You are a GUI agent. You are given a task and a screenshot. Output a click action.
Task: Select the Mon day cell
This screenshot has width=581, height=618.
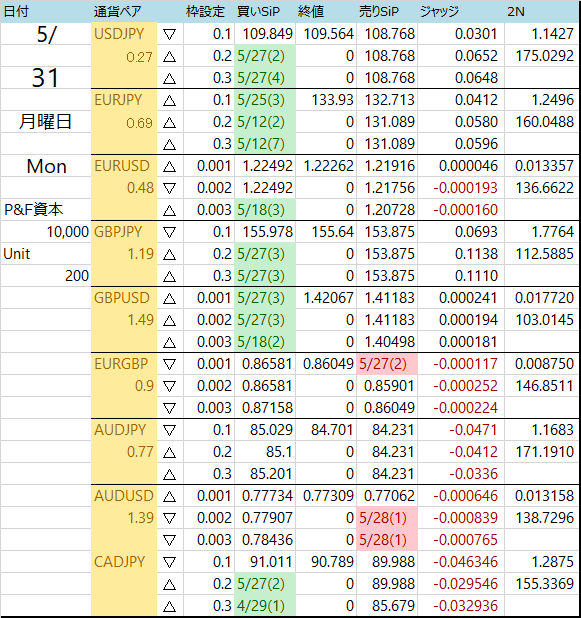click(45, 166)
